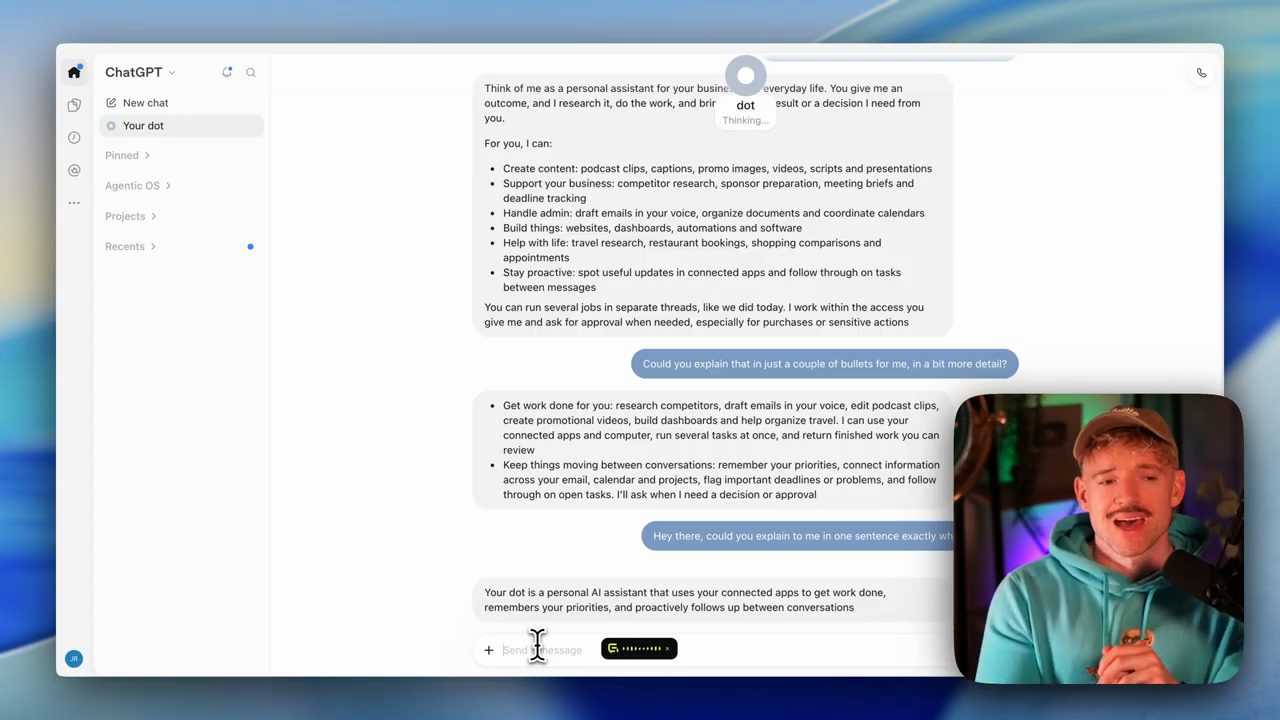The image size is (1280, 720).
Task: Click the stacked cards icon below Home
Action: 74,105
